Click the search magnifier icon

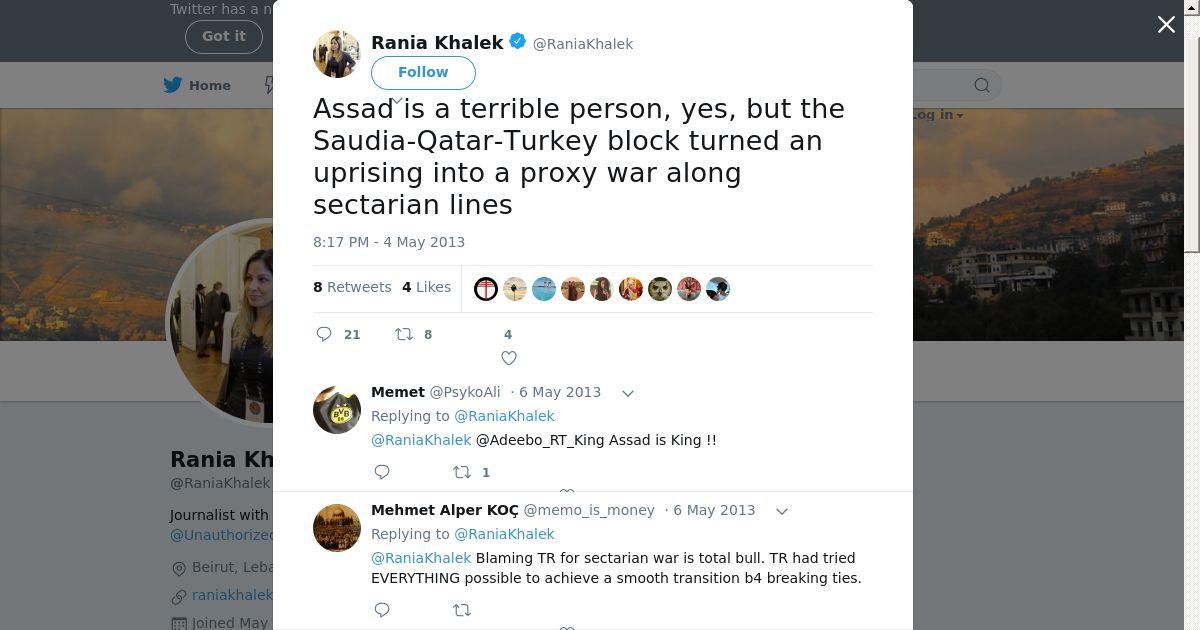click(982, 85)
